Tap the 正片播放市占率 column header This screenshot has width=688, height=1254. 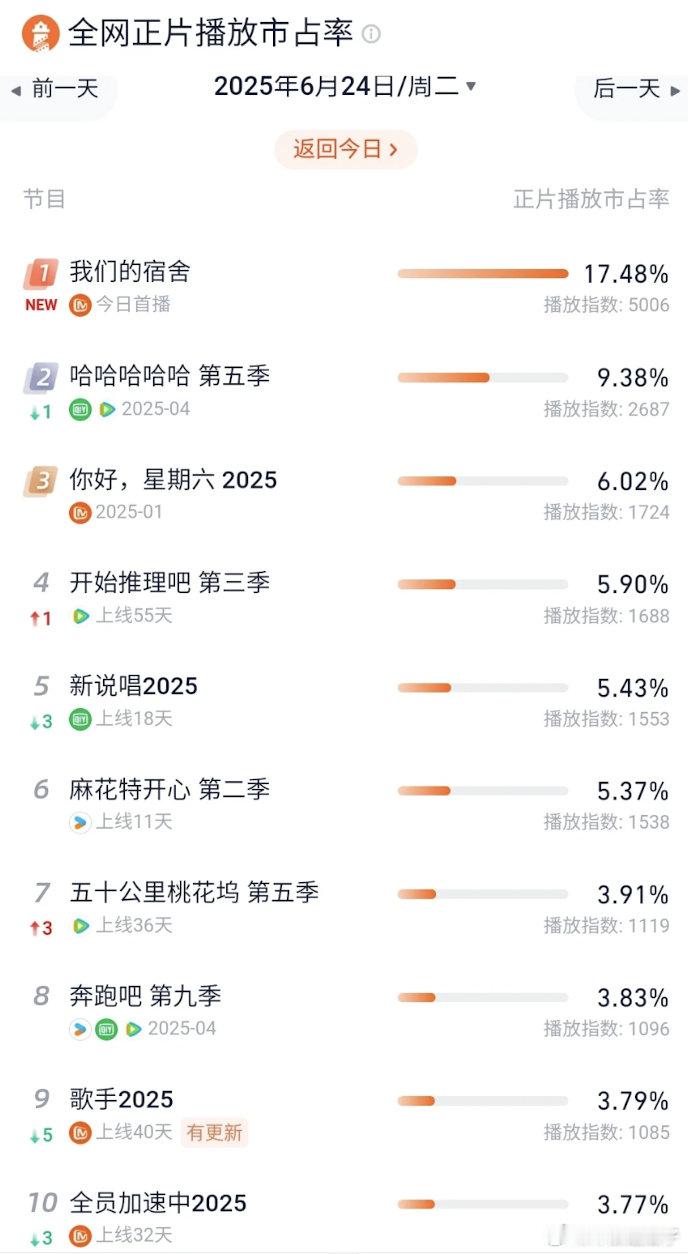[x=591, y=199]
